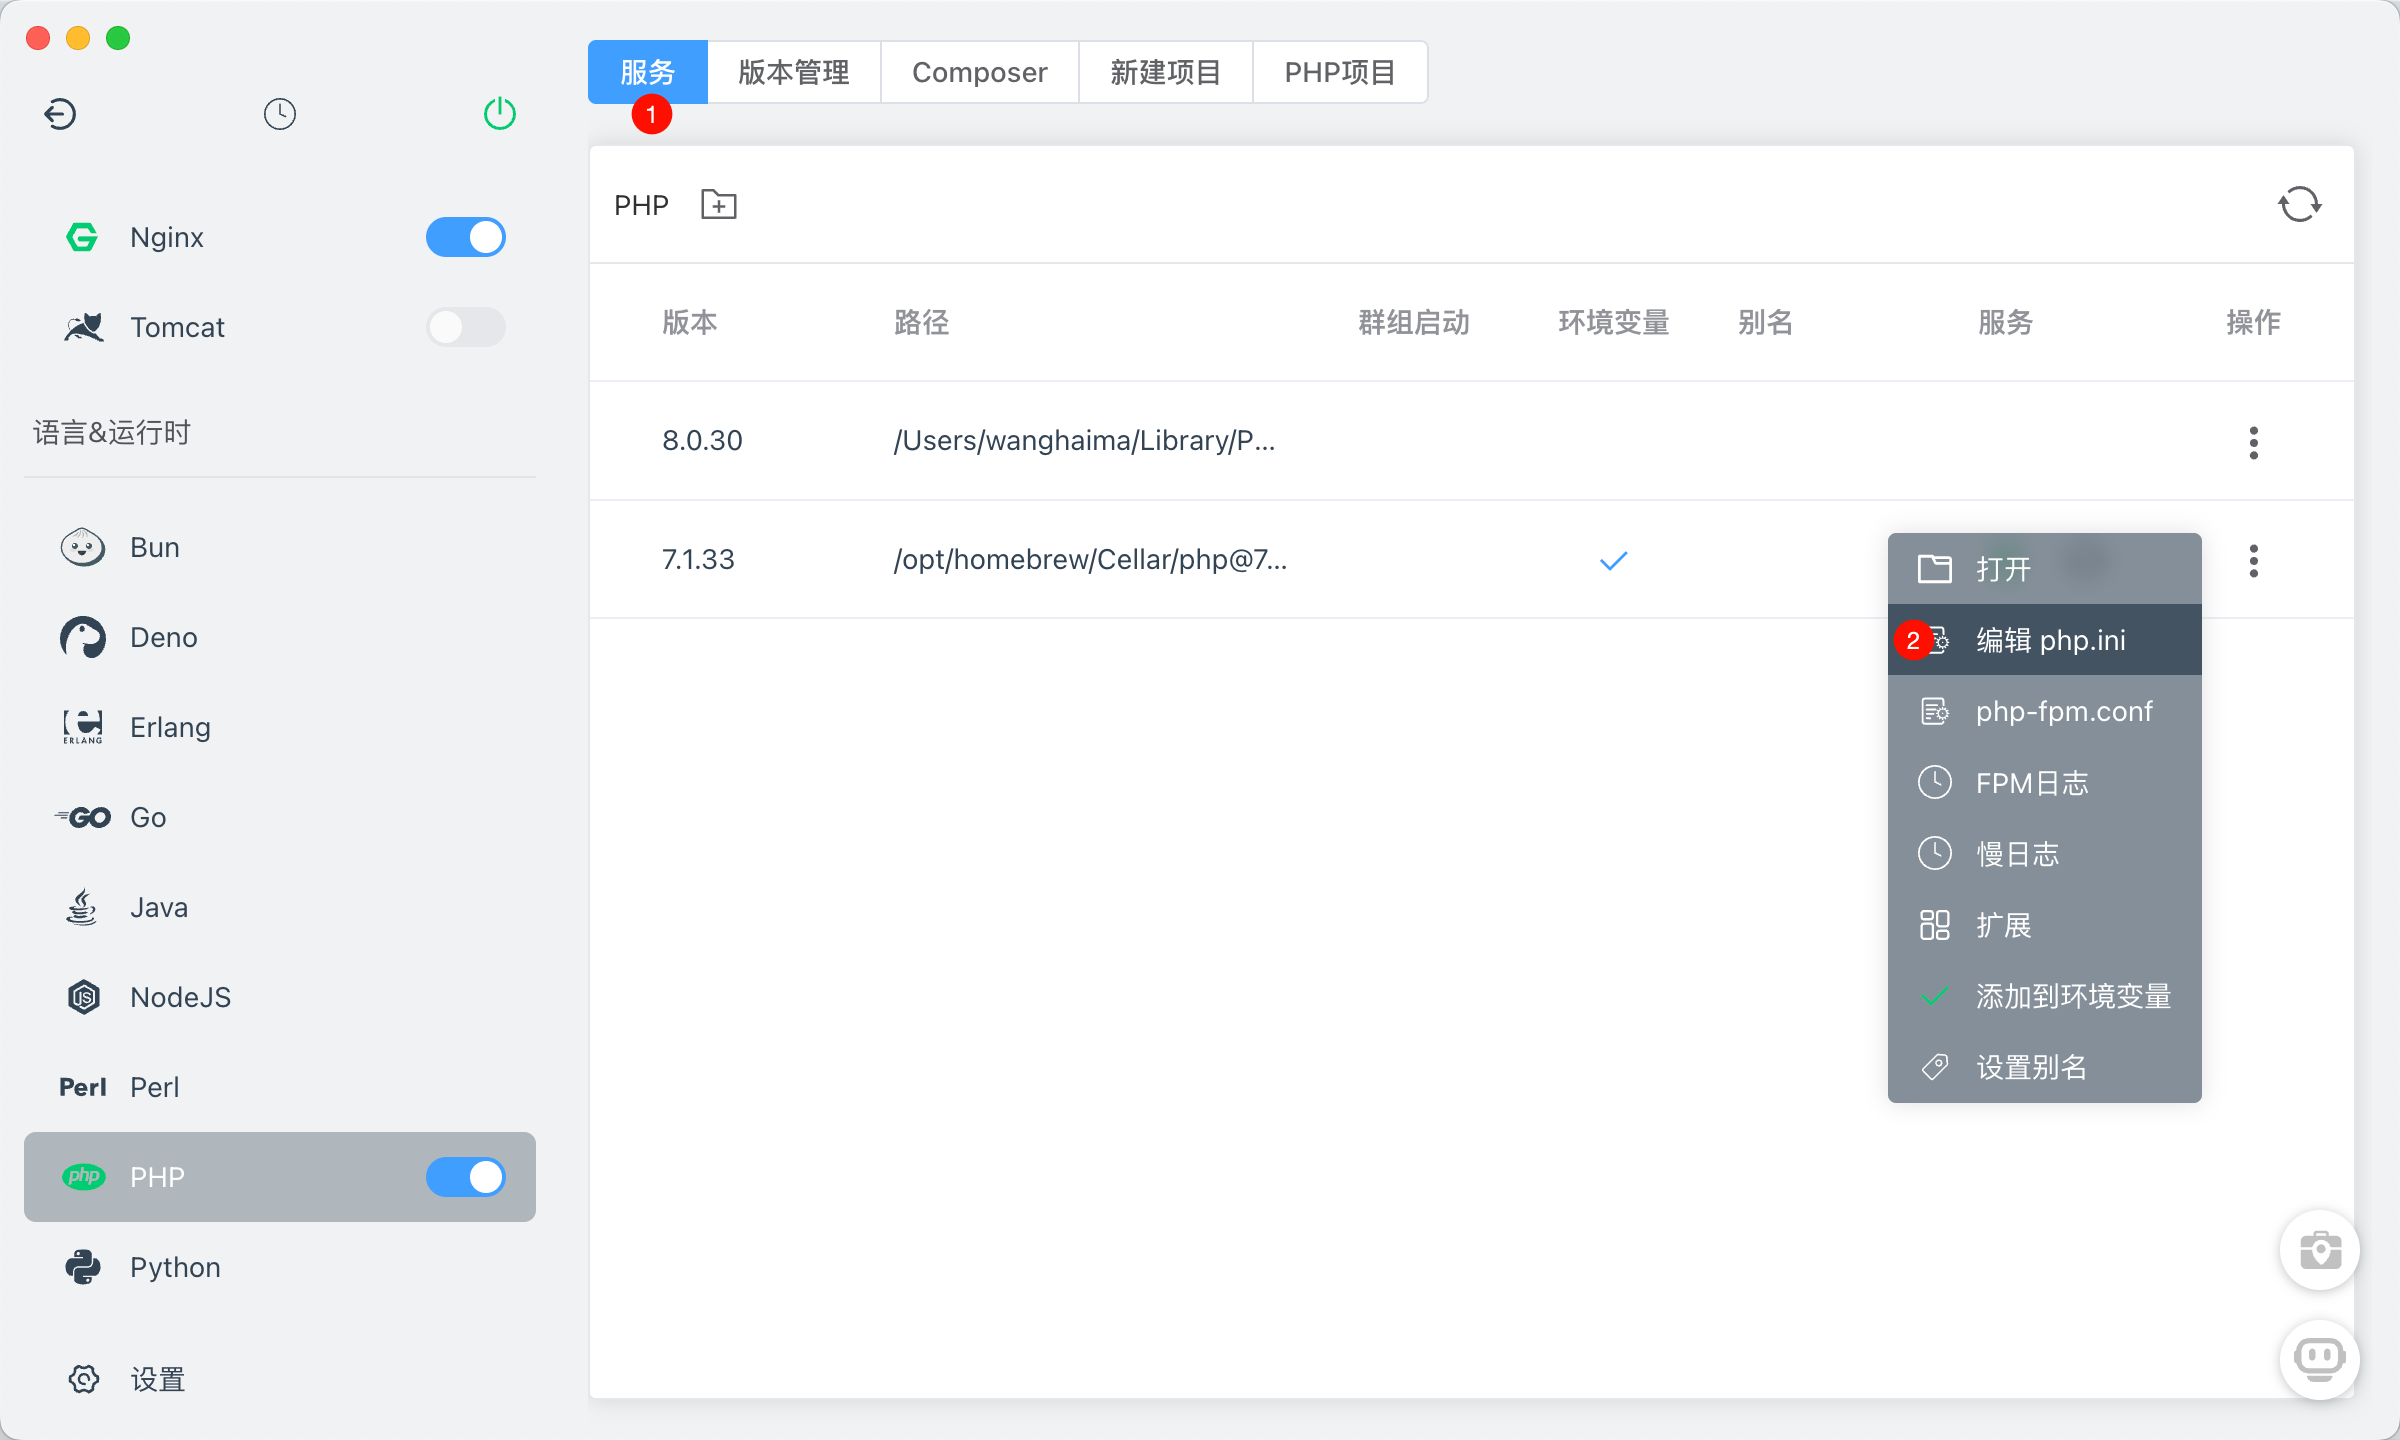Click the 别名 column header
The width and height of the screenshot is (2400, 1440).
(1765, 322)
